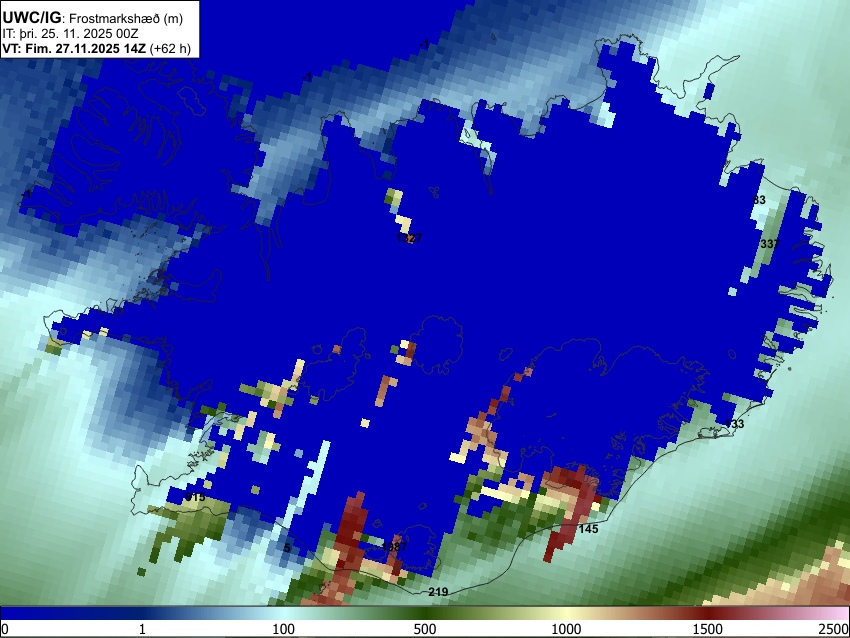Click the "1500" tick on the color scale

708,629
